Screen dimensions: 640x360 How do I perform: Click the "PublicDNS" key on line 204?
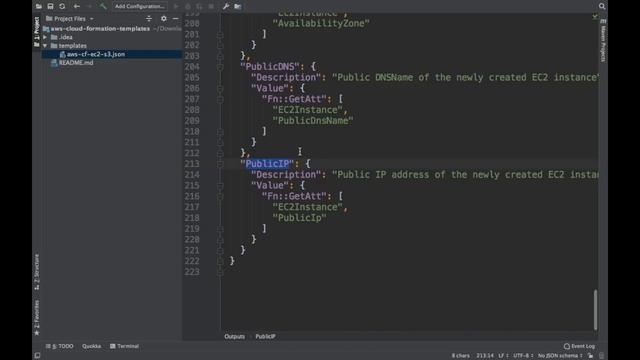tap(269, 67)
